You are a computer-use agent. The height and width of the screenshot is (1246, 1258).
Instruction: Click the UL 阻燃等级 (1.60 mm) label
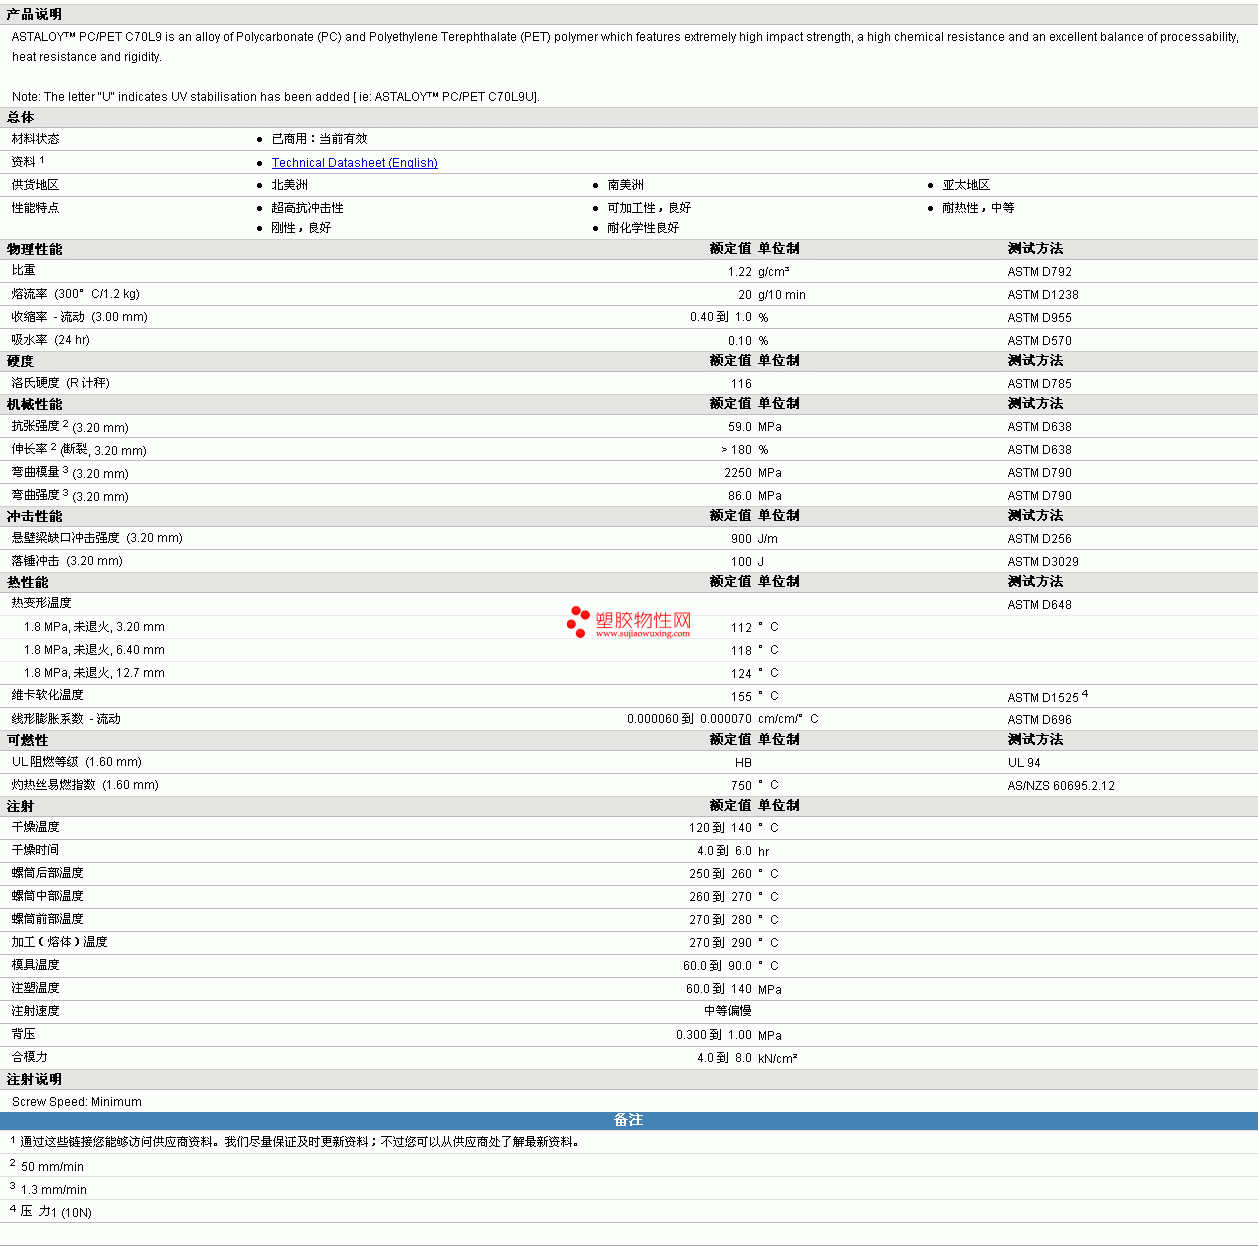click(77, 762)
